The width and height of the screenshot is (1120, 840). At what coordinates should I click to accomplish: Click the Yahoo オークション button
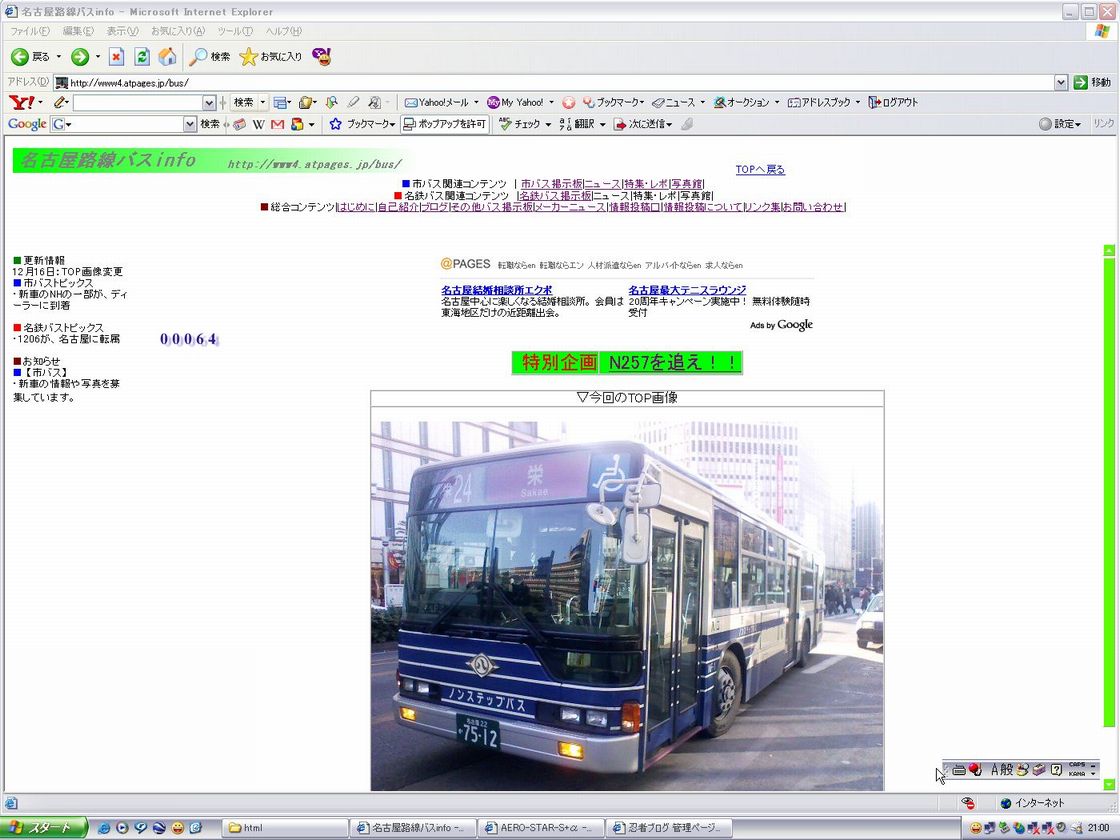741,102
